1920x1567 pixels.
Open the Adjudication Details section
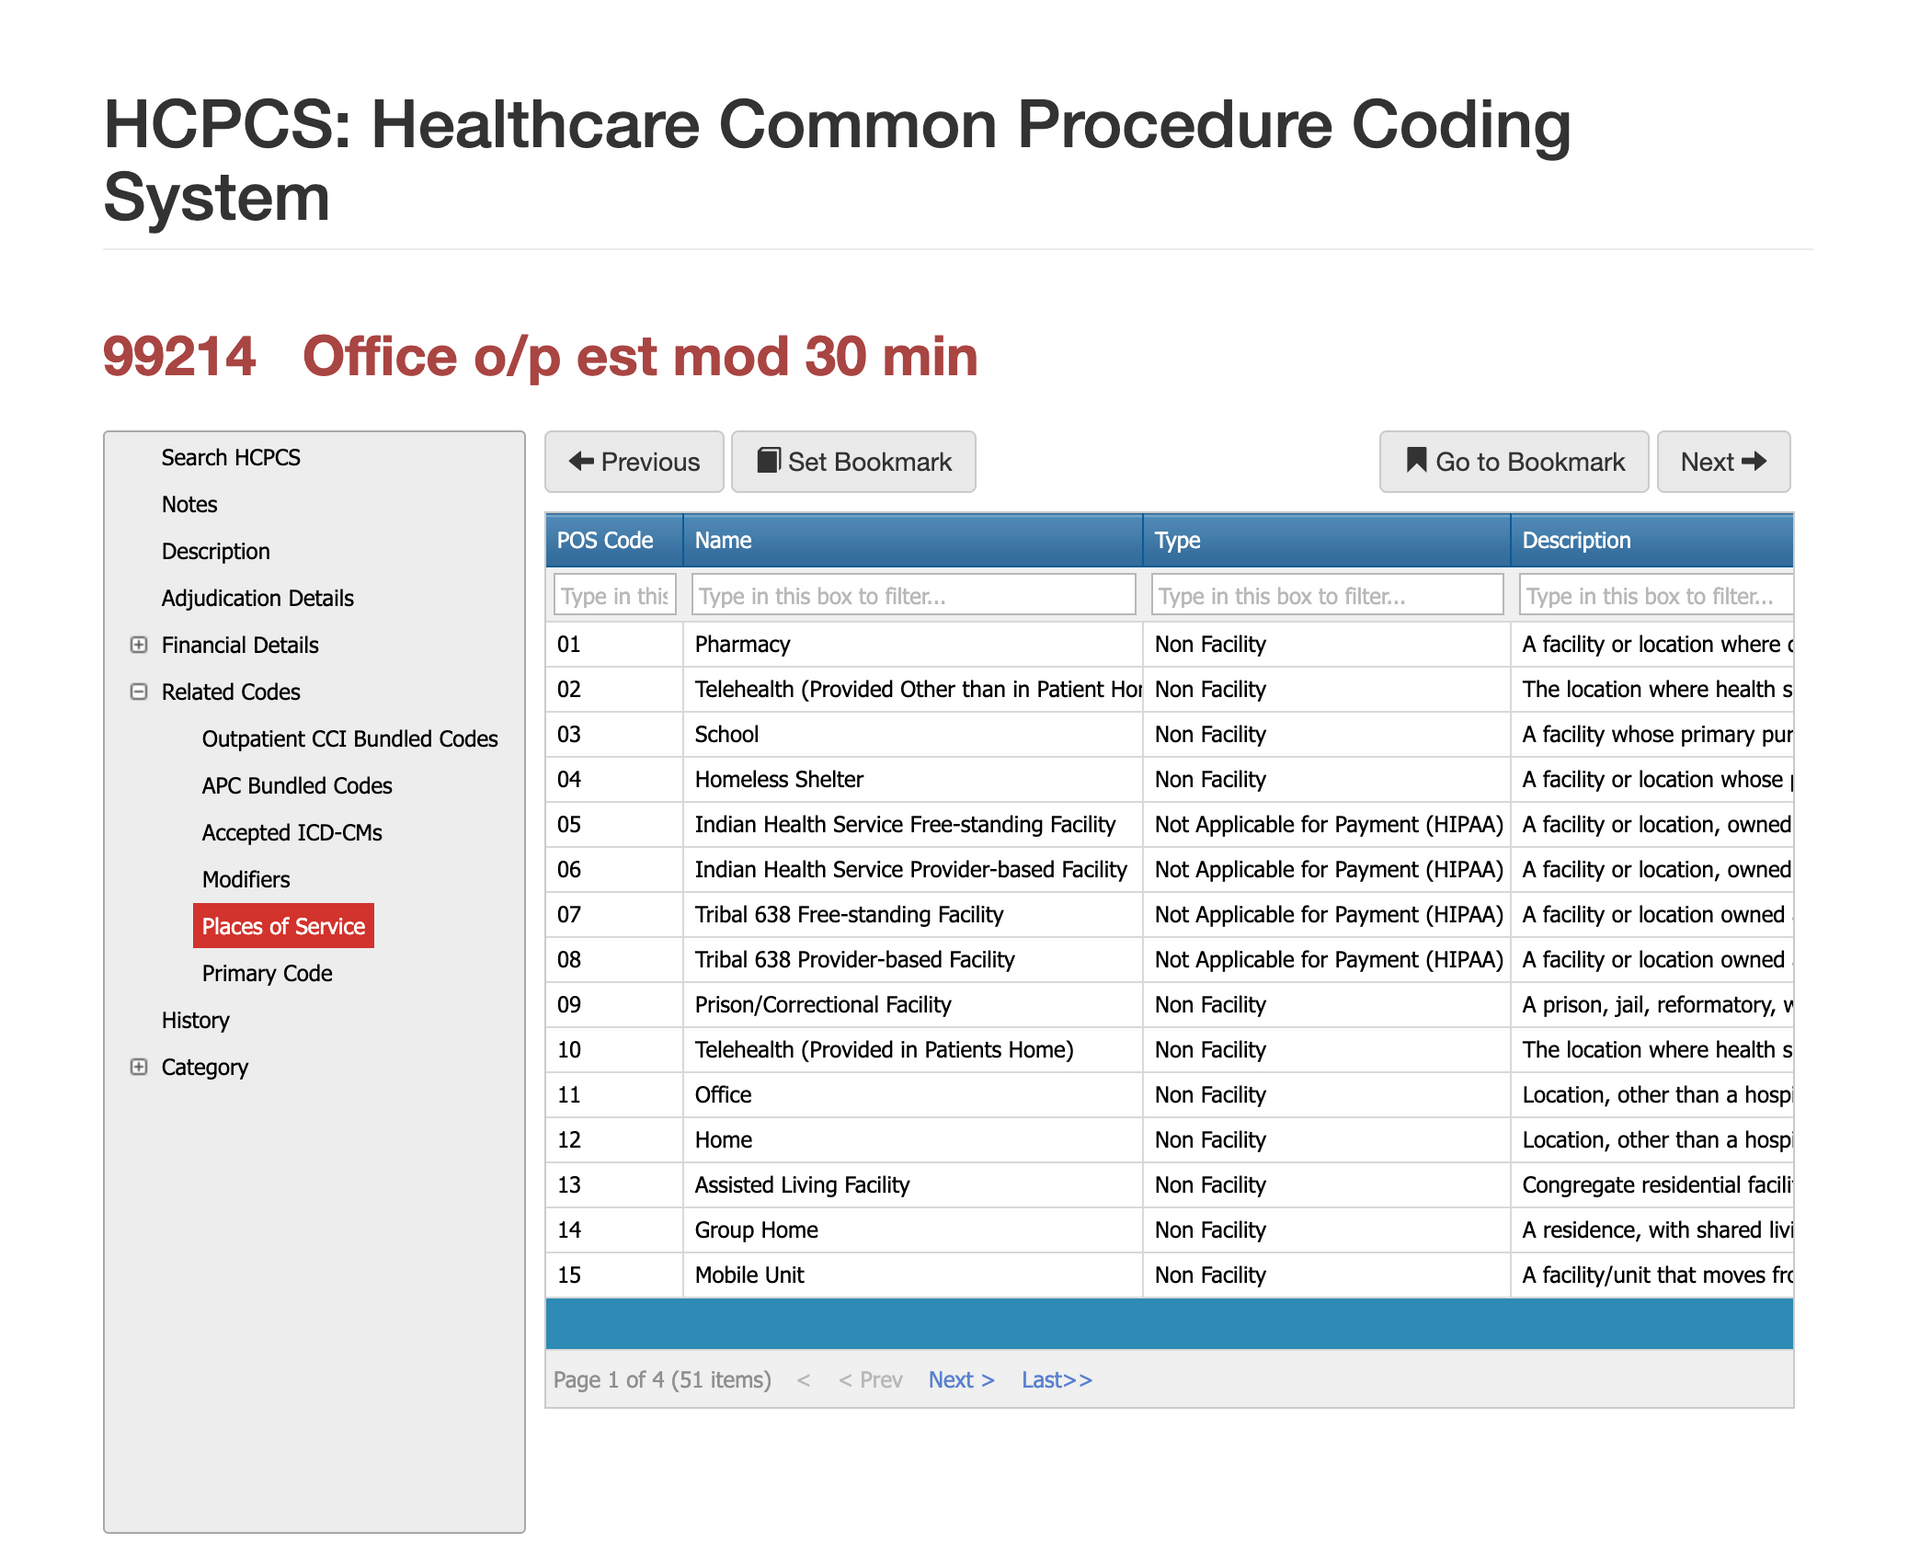pos(257,597)
